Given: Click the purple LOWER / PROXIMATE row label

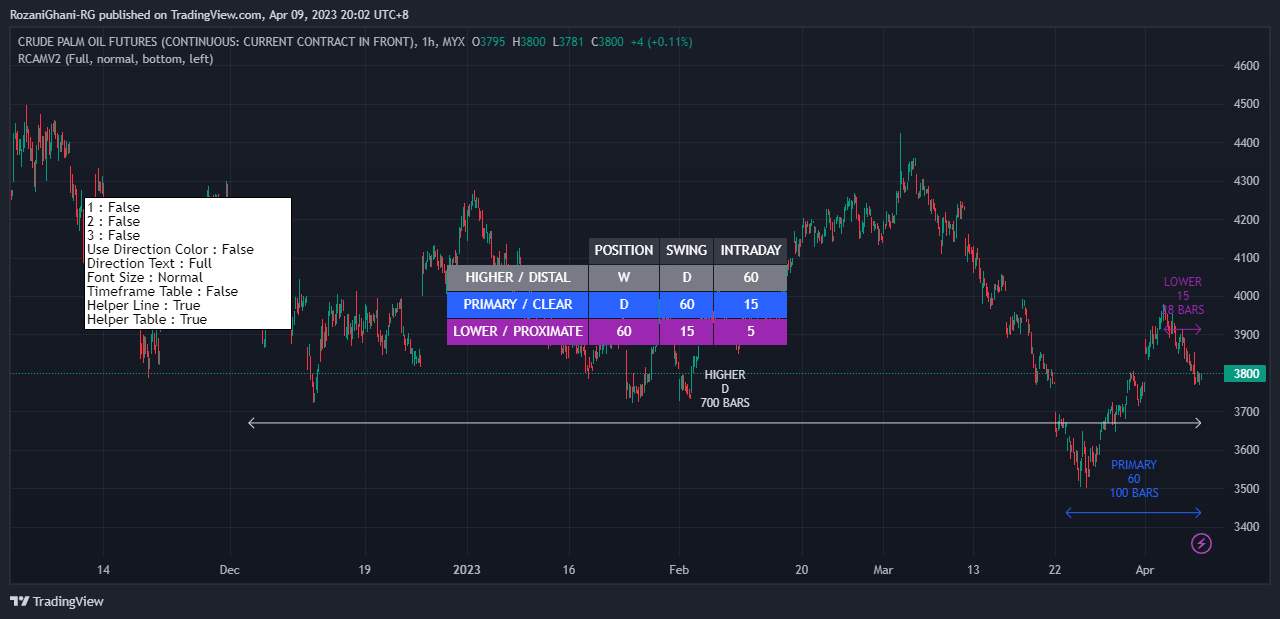Looking at the screenshot, I should [x=518, y=331].
